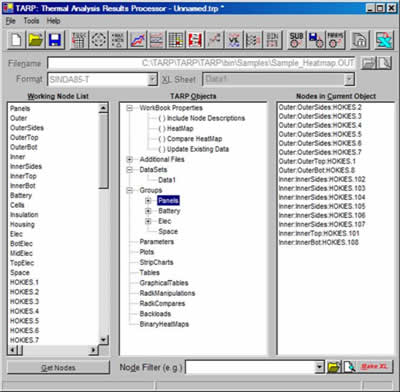The image size is (400, 392).
Task: Click up arrow of Working Node List scrollbar
Action: click(104, 108)
